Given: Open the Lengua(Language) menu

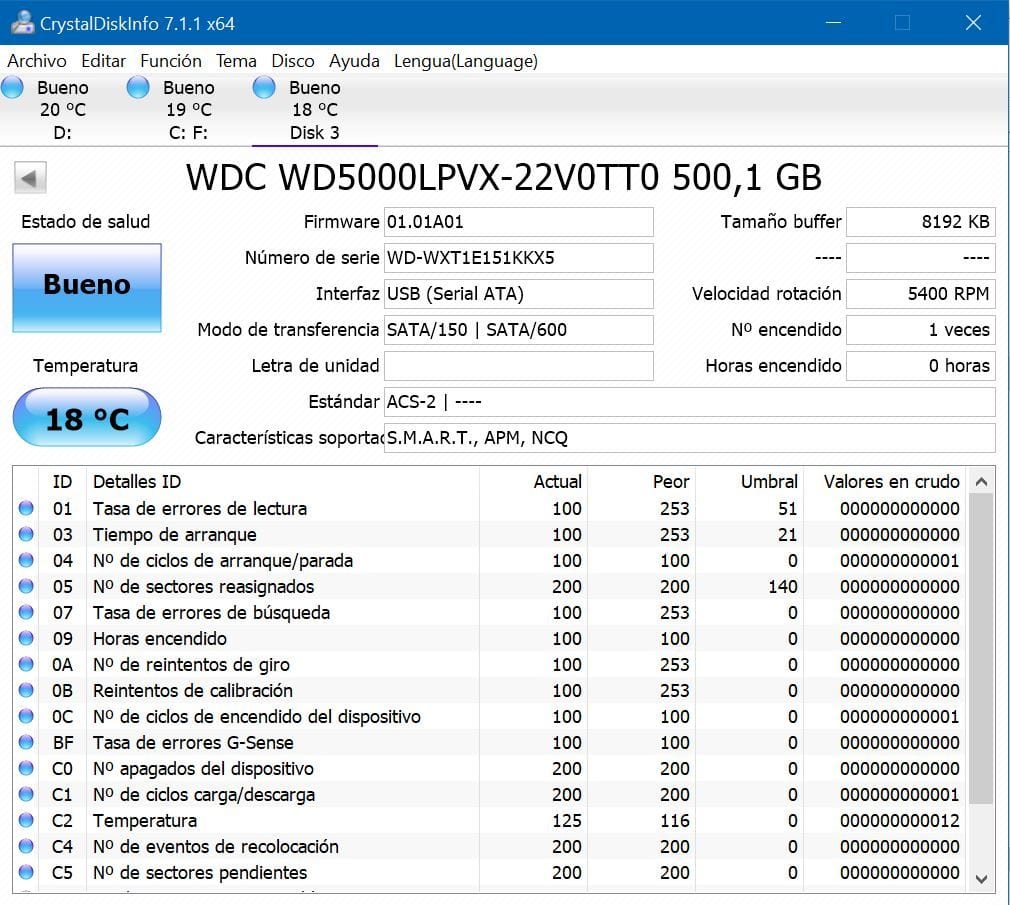Looking at the screenshot, I should 466,61.
